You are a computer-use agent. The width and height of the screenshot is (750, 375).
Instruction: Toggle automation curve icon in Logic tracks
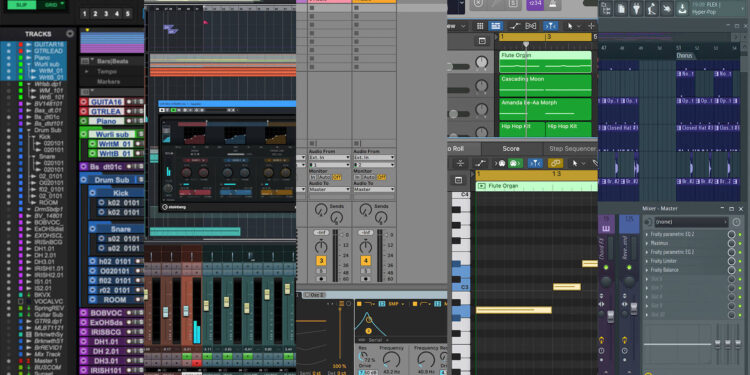[x=515, y=26]
